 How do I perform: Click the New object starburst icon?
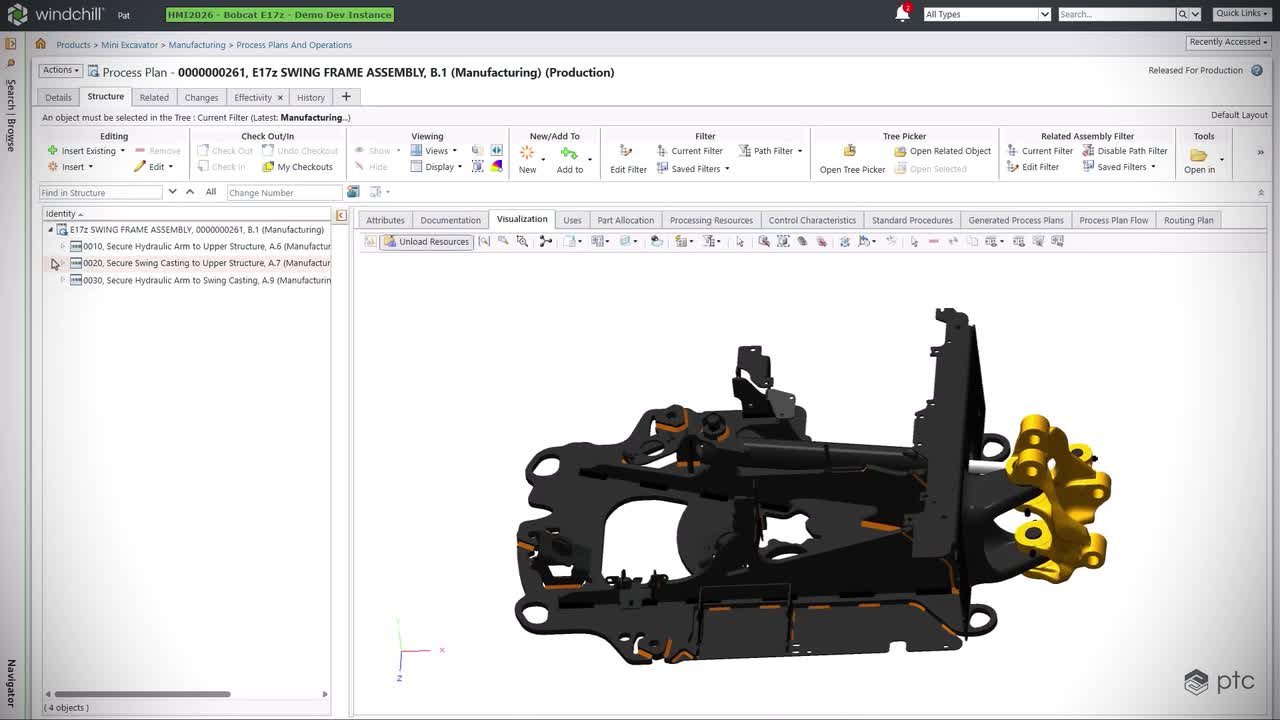(527, 152)
